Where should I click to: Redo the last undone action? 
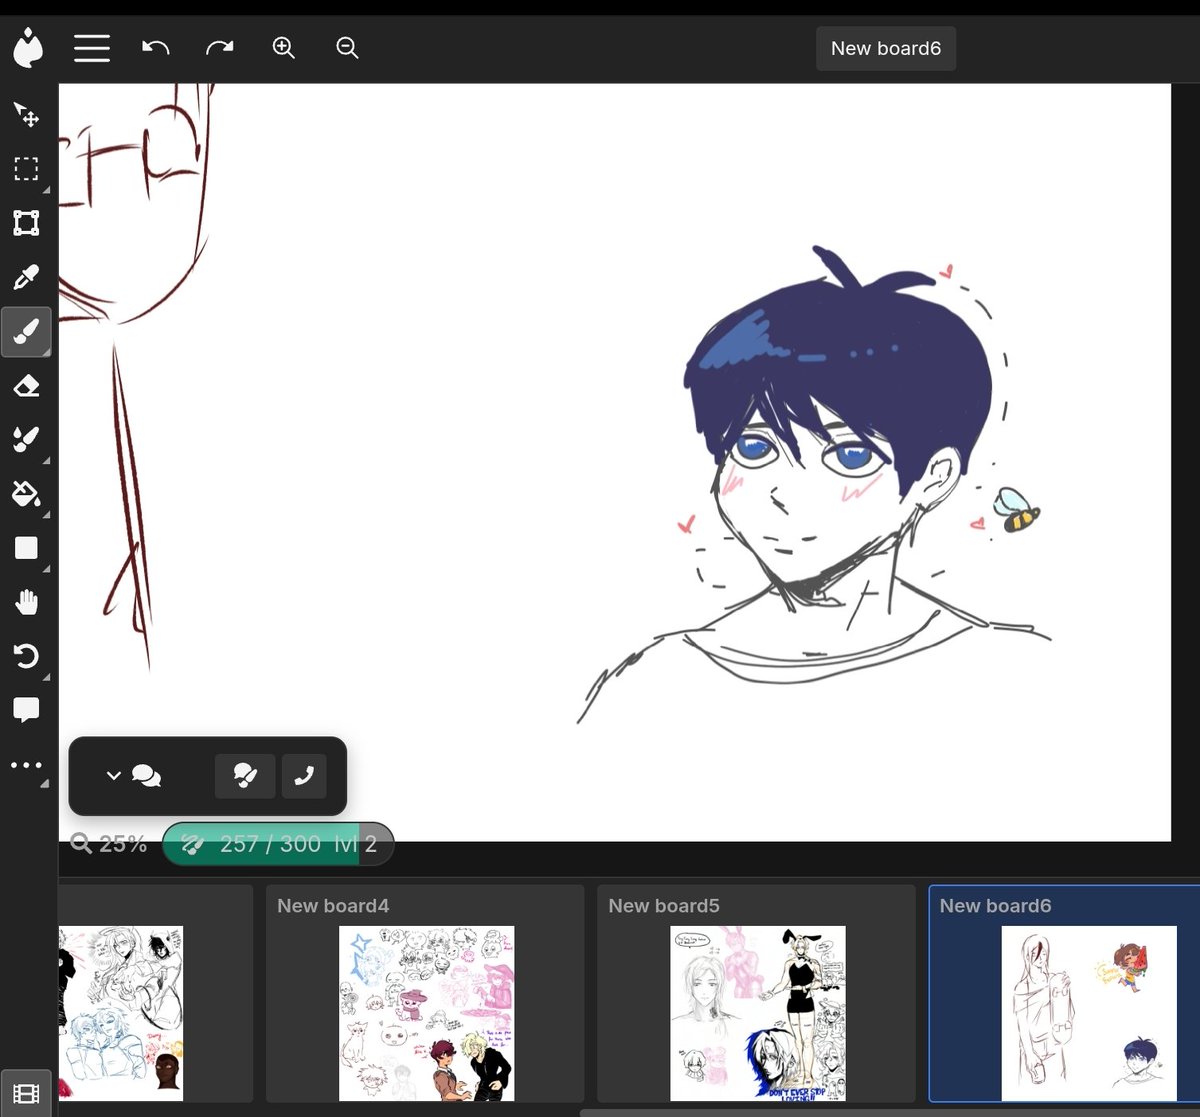tap(219, 48)
